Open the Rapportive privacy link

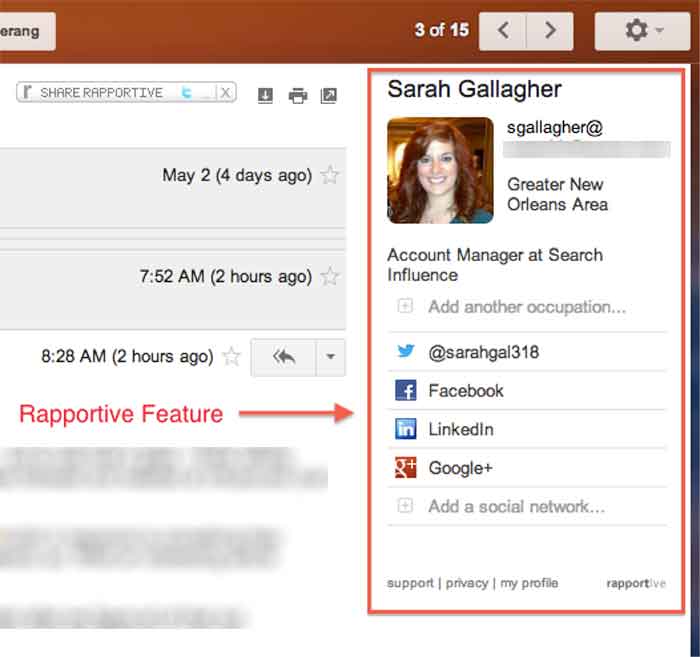(466, 583)
